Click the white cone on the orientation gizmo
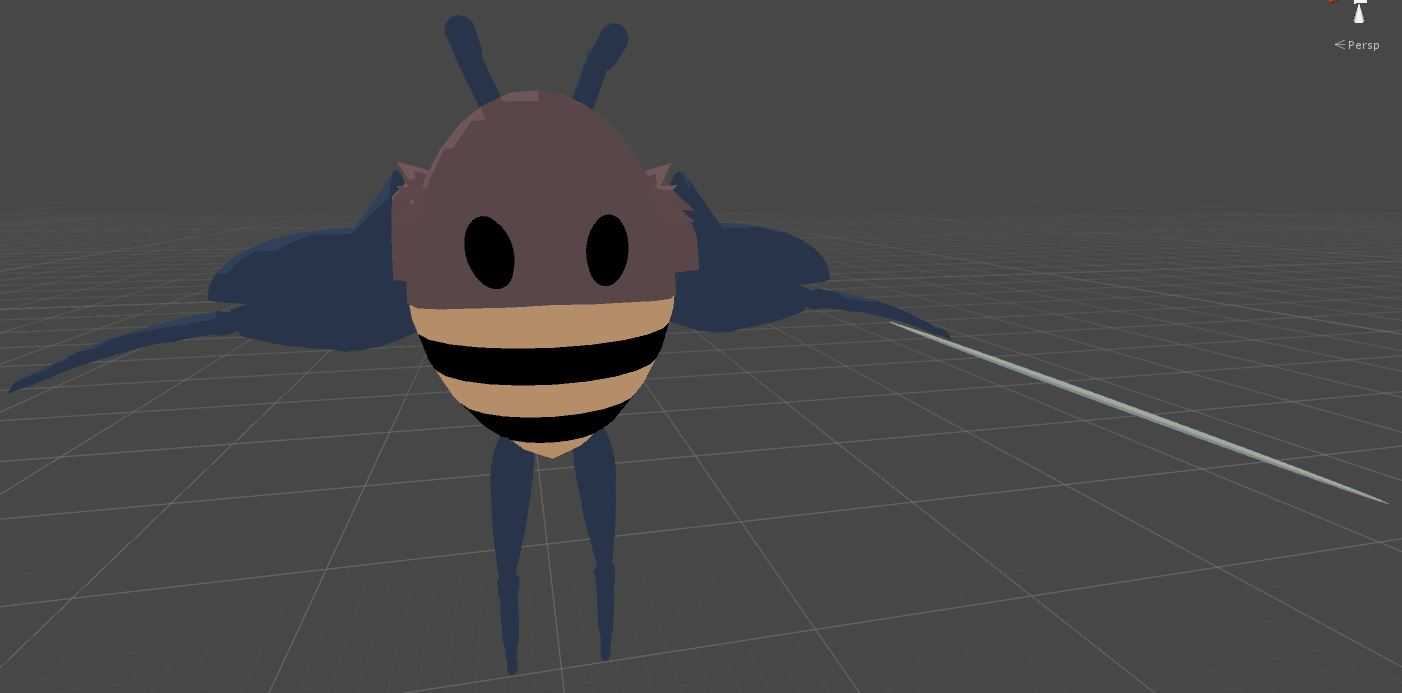 [x=1359, y=12]
